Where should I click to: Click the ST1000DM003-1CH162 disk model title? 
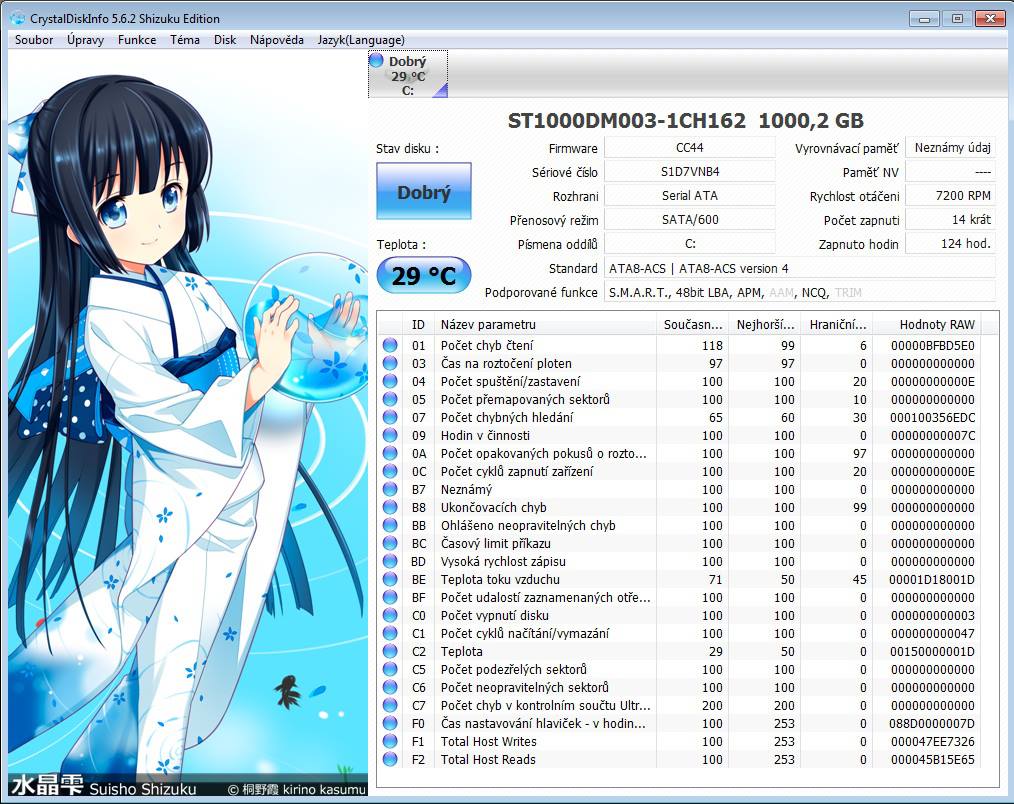[x=626, y=120]
